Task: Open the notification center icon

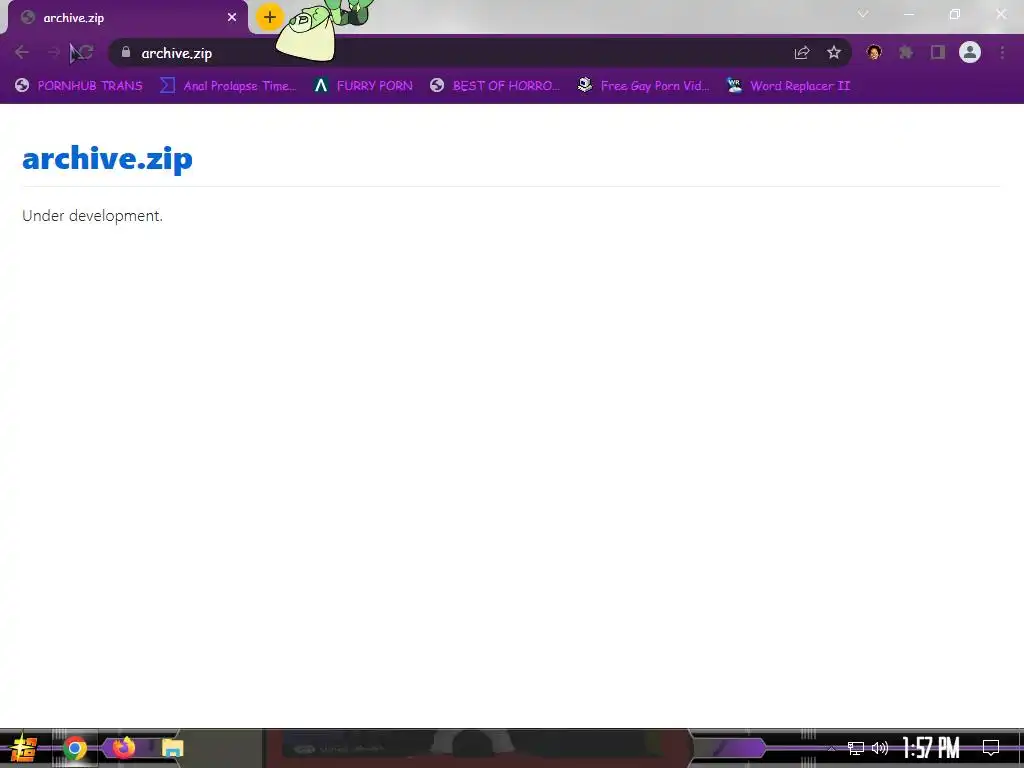Action: (x=991, y=748)
